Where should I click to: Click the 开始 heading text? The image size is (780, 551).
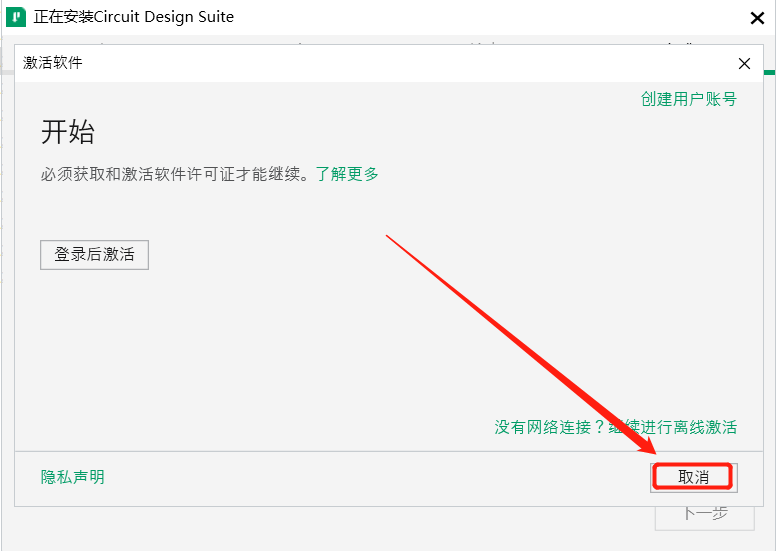[68, 132]
